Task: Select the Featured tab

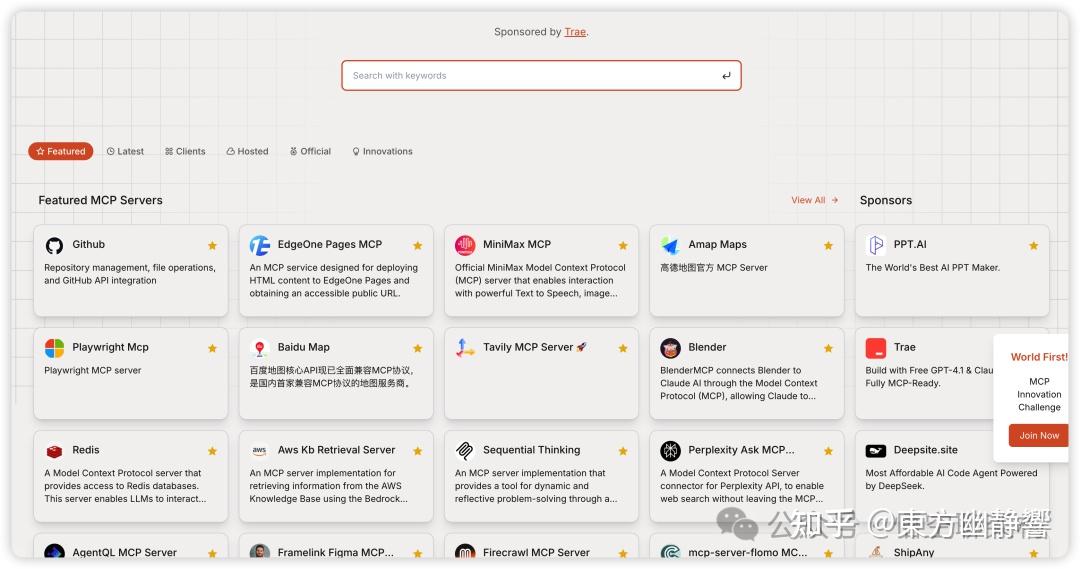Action: coord(61,151)
